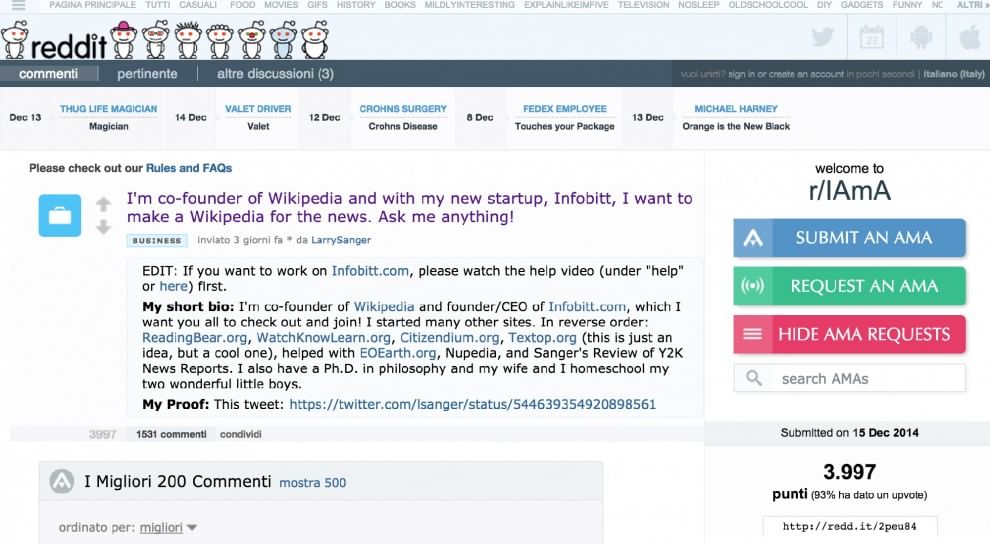Open FEDEX EMPLOYEE AMA
The image size is (990, 545).
[x=564, y=109]
